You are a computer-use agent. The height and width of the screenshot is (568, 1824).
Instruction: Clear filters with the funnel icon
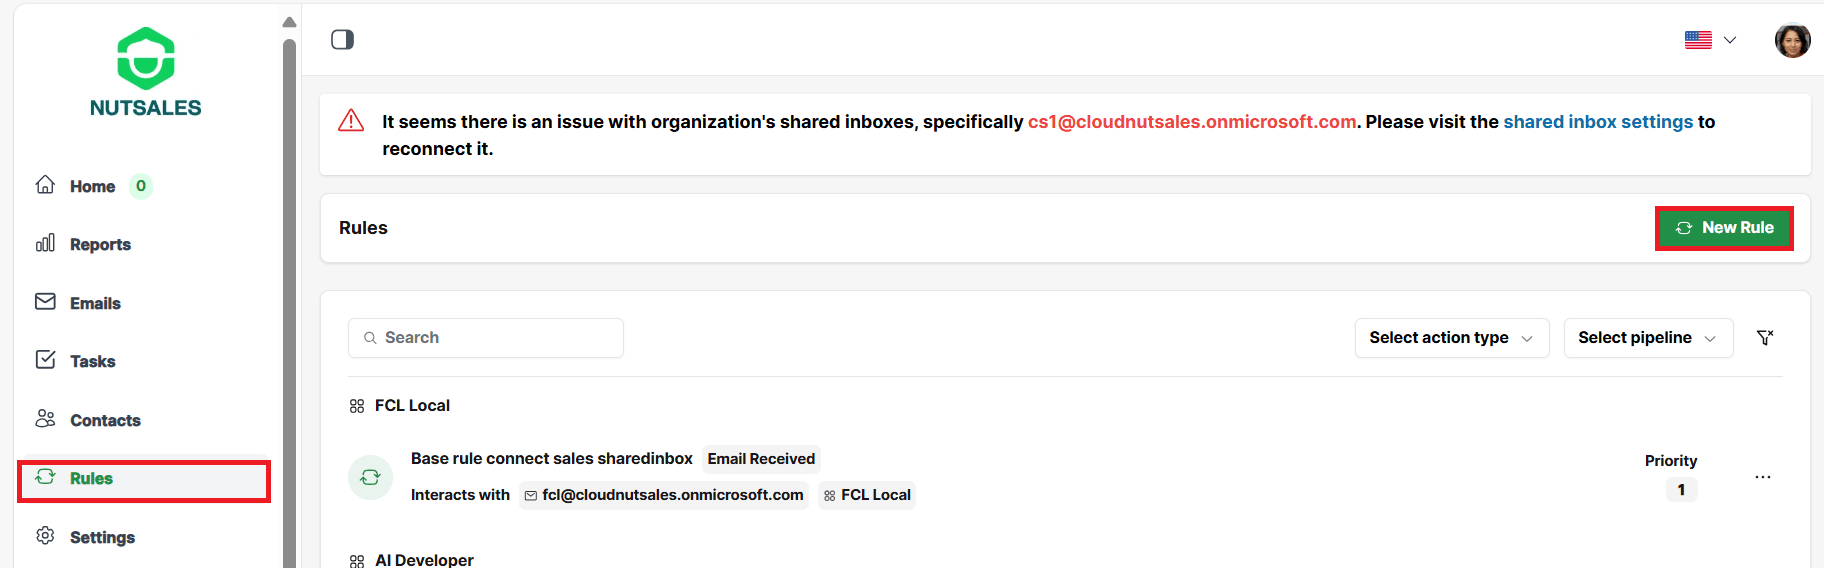[x=1765, y=338]
